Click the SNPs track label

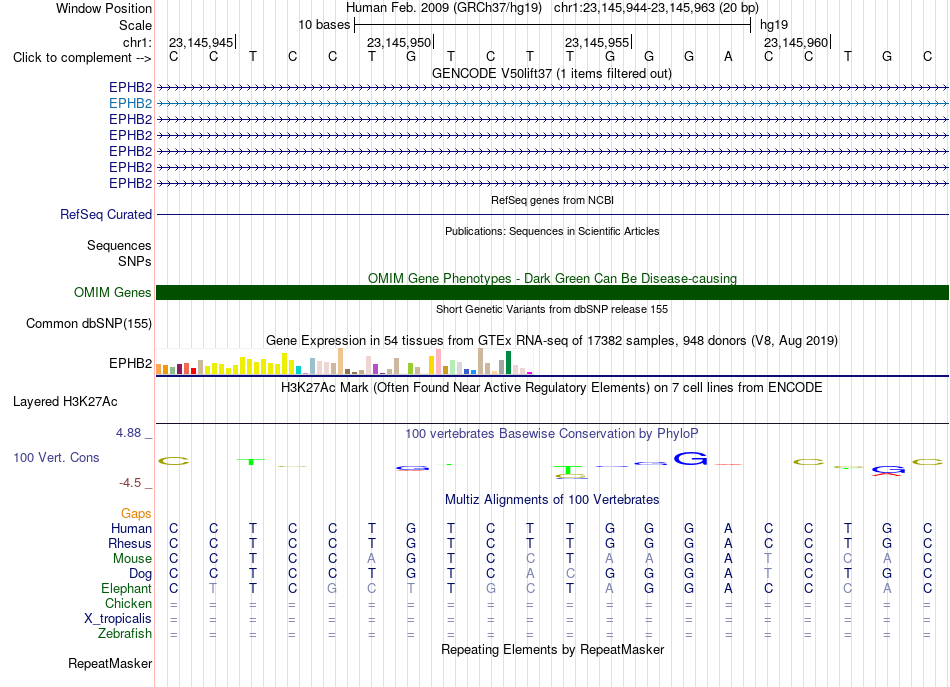click(135, 261)
